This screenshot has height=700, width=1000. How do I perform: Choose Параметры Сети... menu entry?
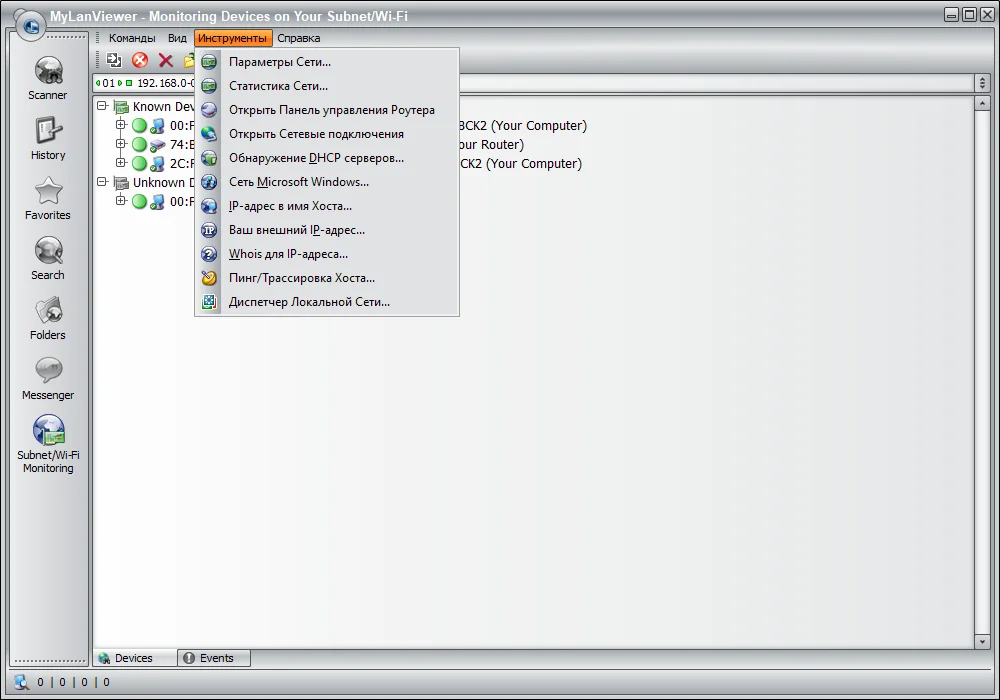(327, 62)
